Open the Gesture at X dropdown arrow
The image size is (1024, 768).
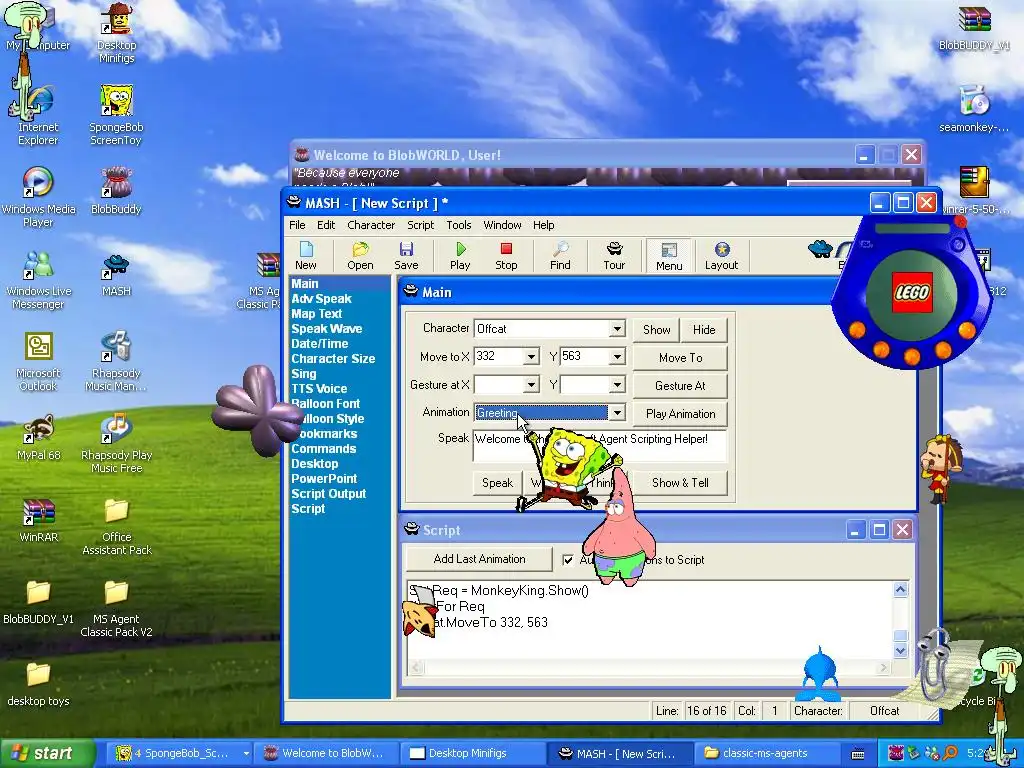(531, 385)
